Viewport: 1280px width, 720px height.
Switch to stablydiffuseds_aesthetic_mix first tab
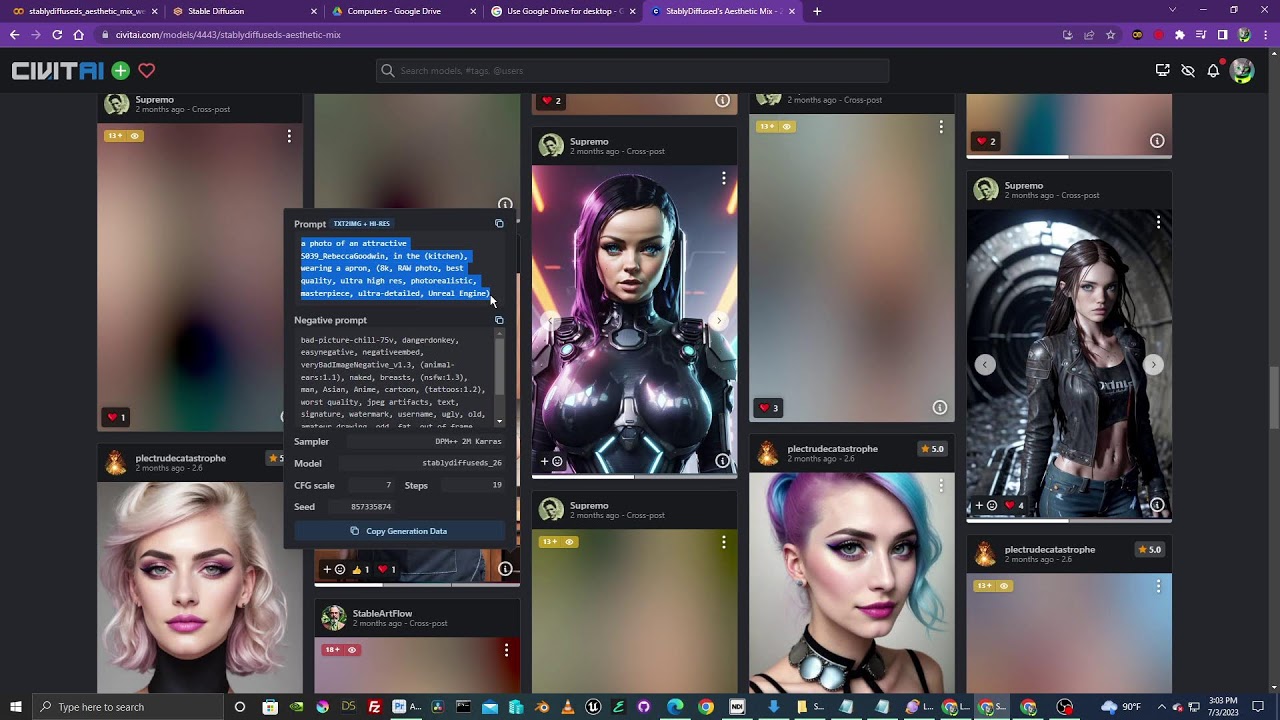tap(85, 11)
